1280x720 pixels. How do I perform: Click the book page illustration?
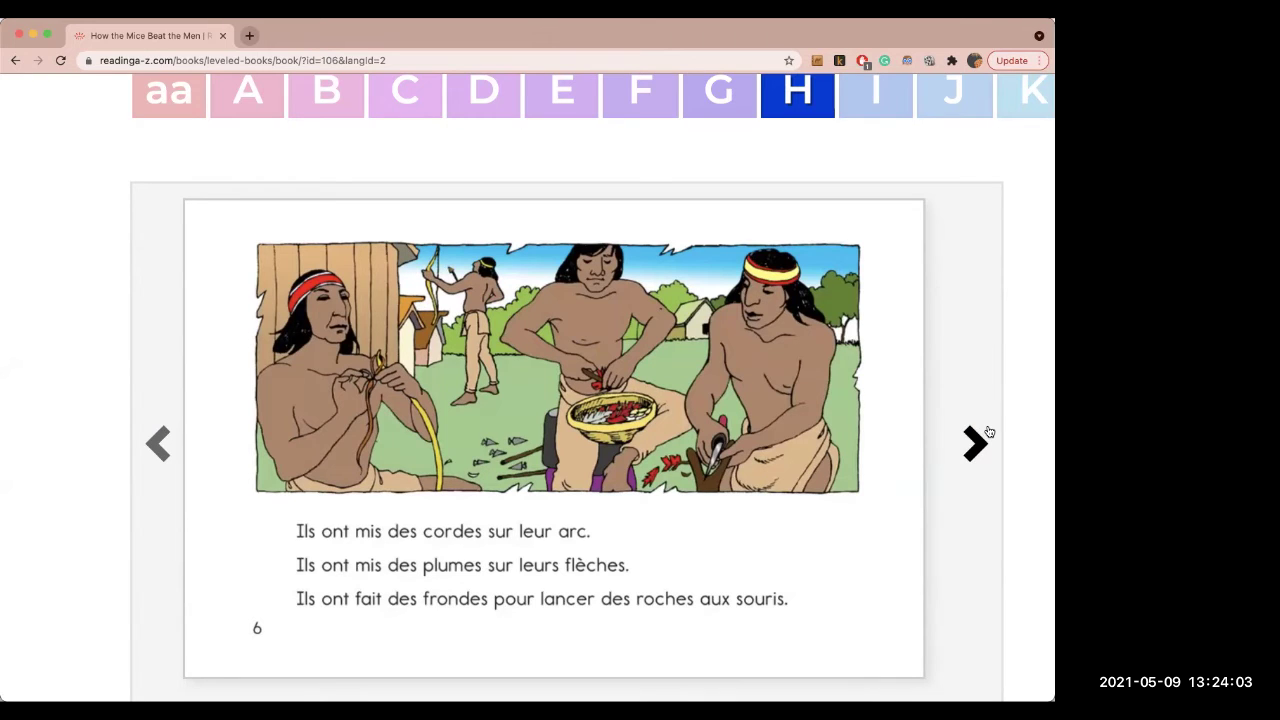557,368
